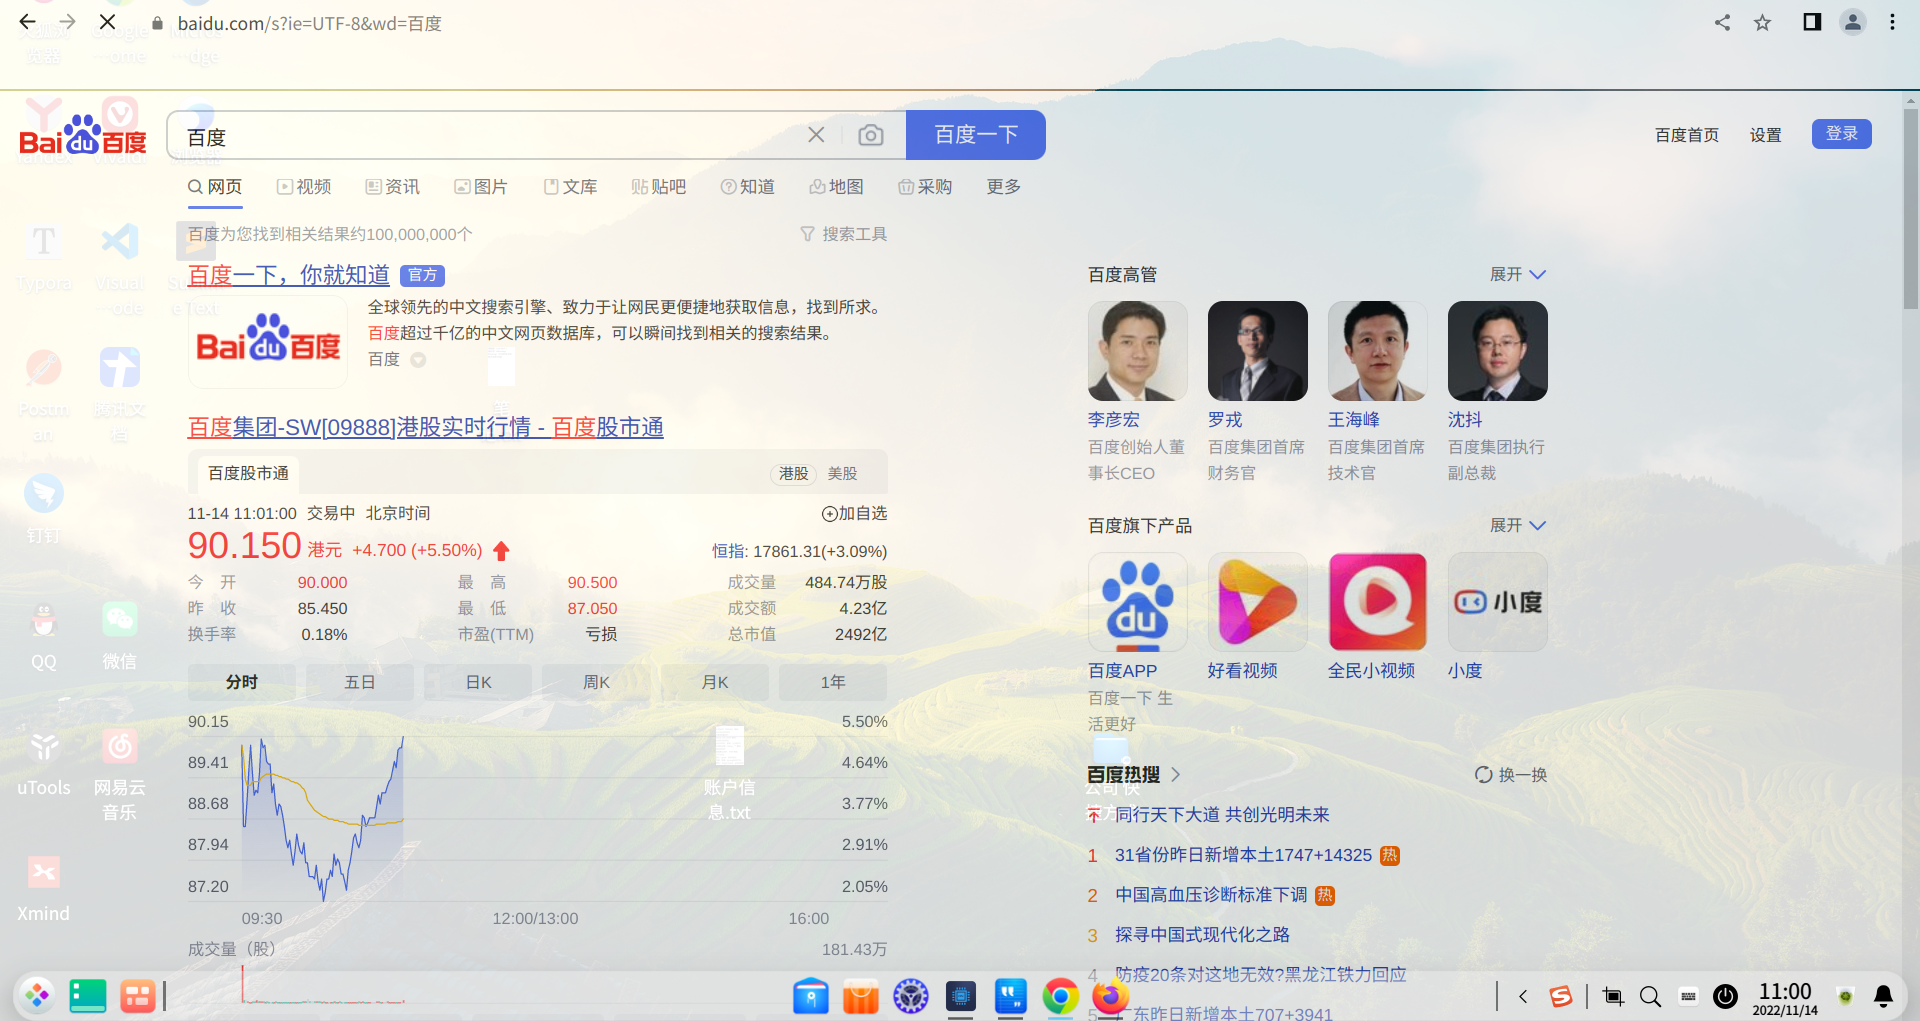The image size is (1920, 1021).
Task: Click the Sogou input method tray icon
Action: point(1561,997)
